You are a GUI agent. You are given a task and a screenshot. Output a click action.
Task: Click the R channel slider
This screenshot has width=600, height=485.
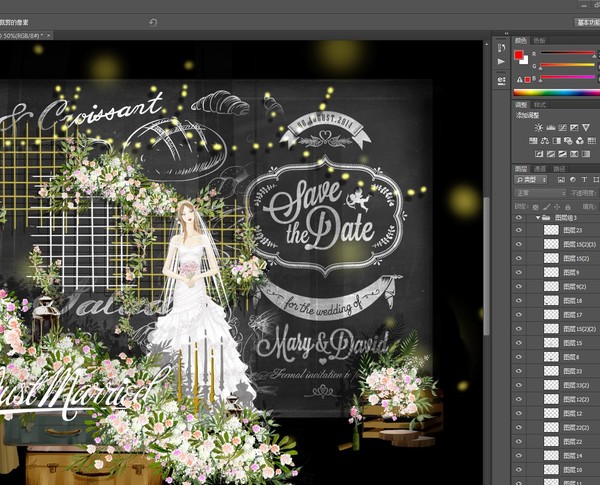pos(567,53)
